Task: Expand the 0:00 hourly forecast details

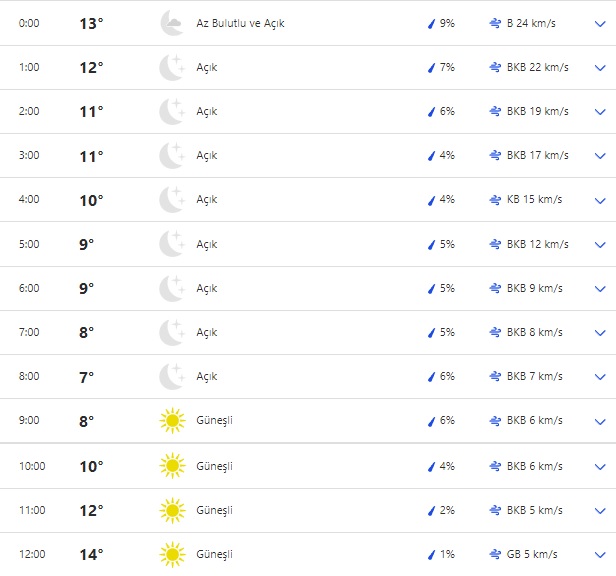Action: 600,23
